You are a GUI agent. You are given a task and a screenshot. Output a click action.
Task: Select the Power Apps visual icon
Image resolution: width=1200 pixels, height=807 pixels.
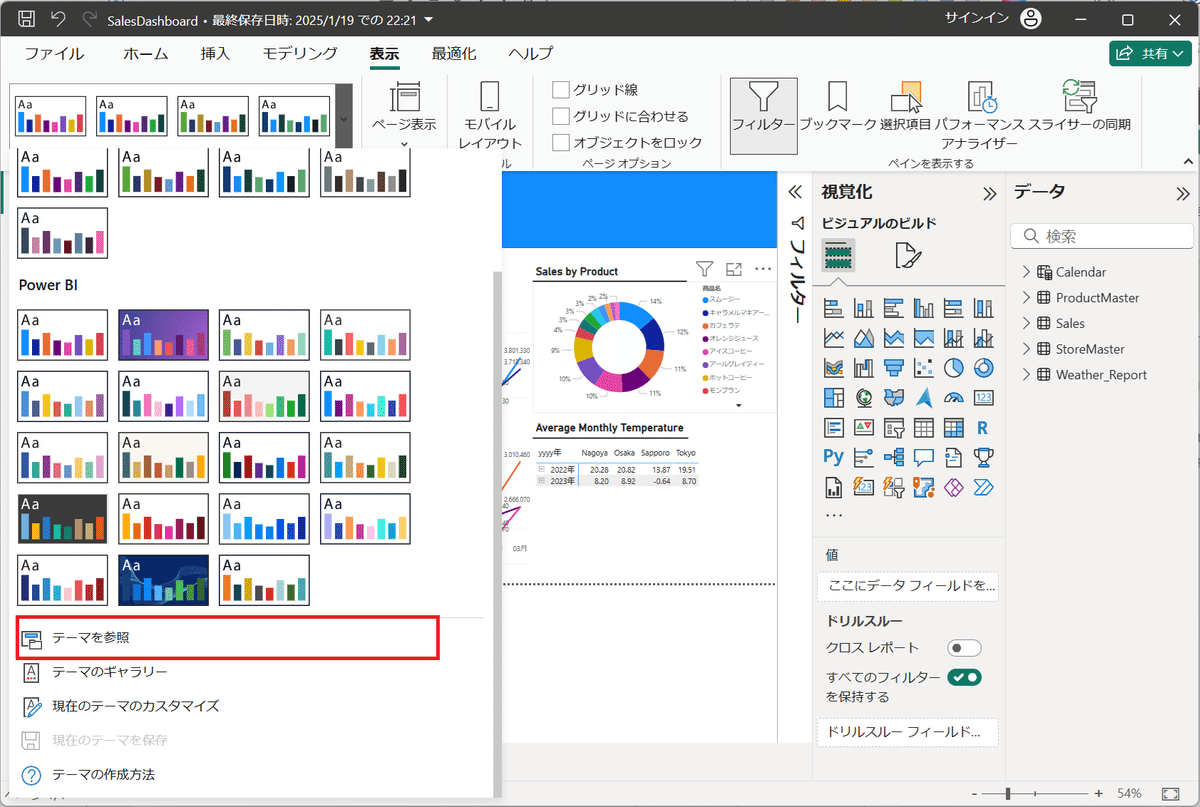(x=953, y=487)
